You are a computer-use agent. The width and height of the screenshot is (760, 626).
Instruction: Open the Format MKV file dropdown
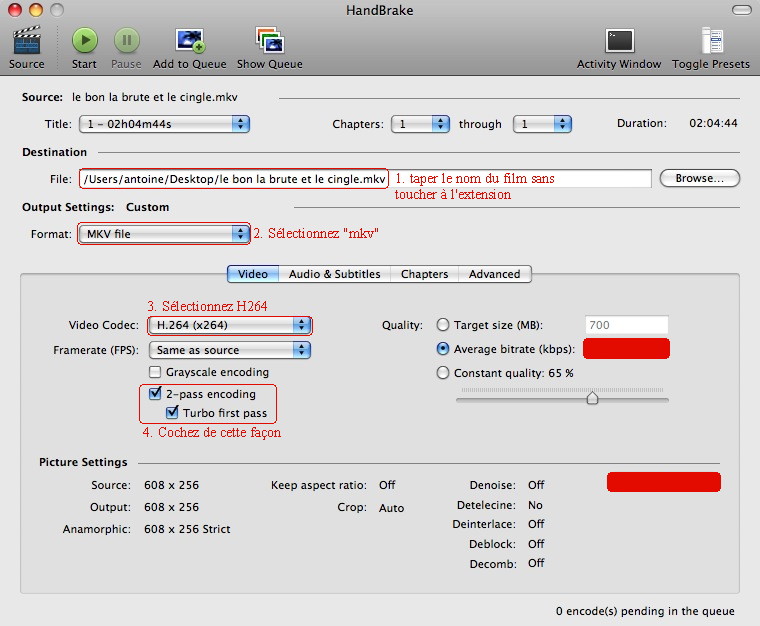[164, 234]
